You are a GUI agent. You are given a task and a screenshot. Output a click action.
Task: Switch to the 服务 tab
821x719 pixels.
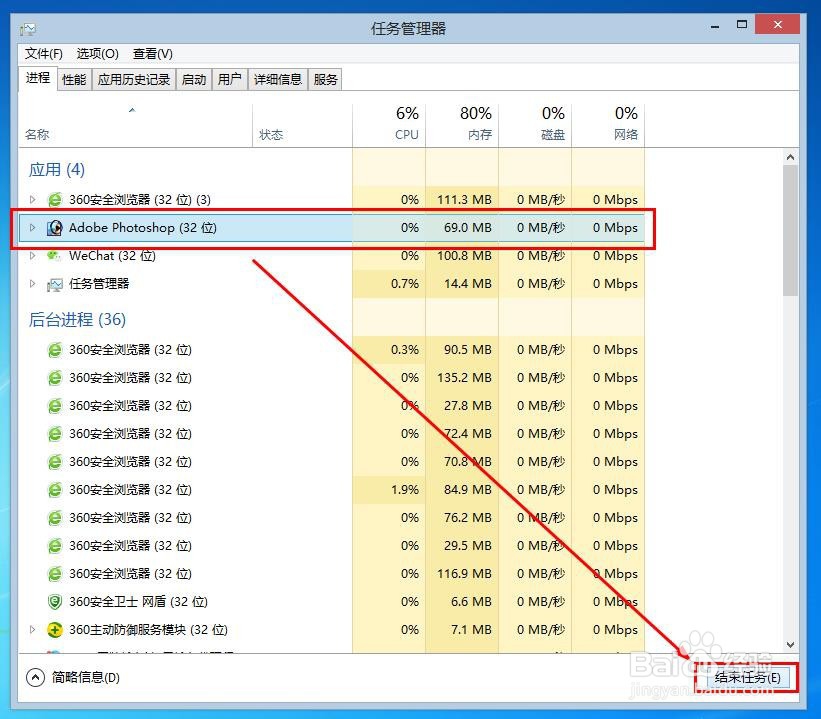click(x=325, y=80)
